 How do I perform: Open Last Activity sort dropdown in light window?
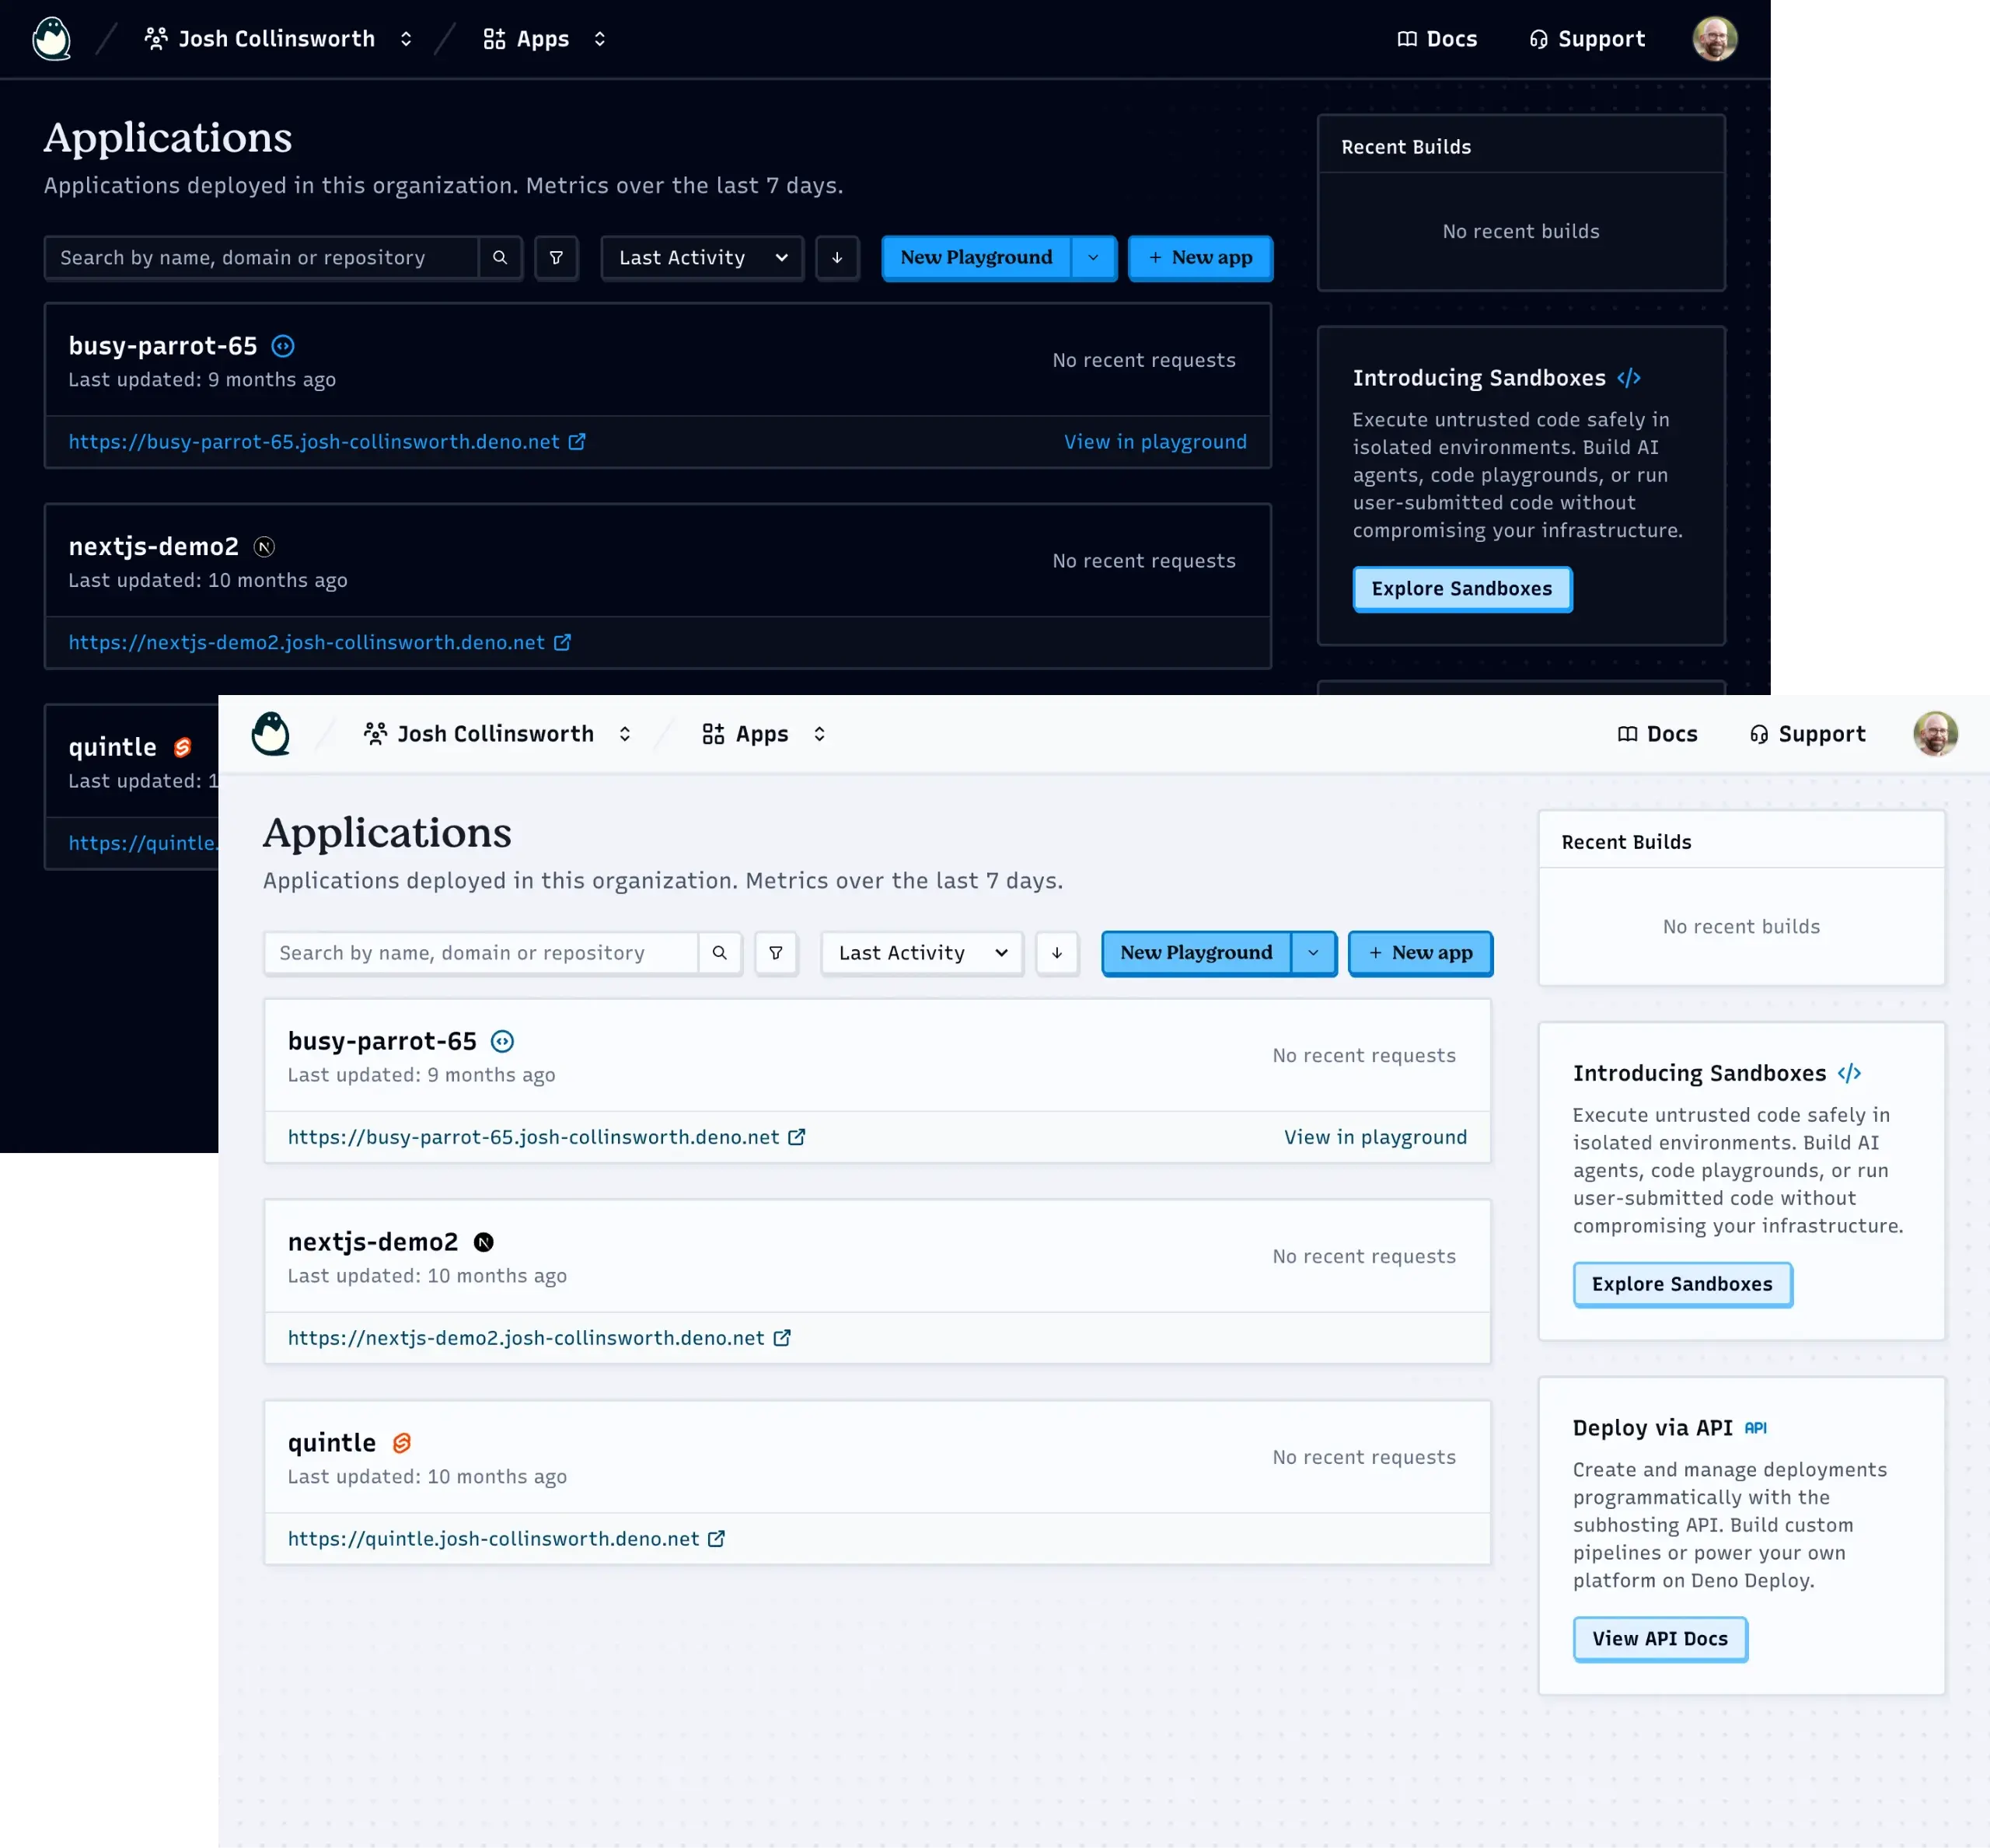[922, 953]
